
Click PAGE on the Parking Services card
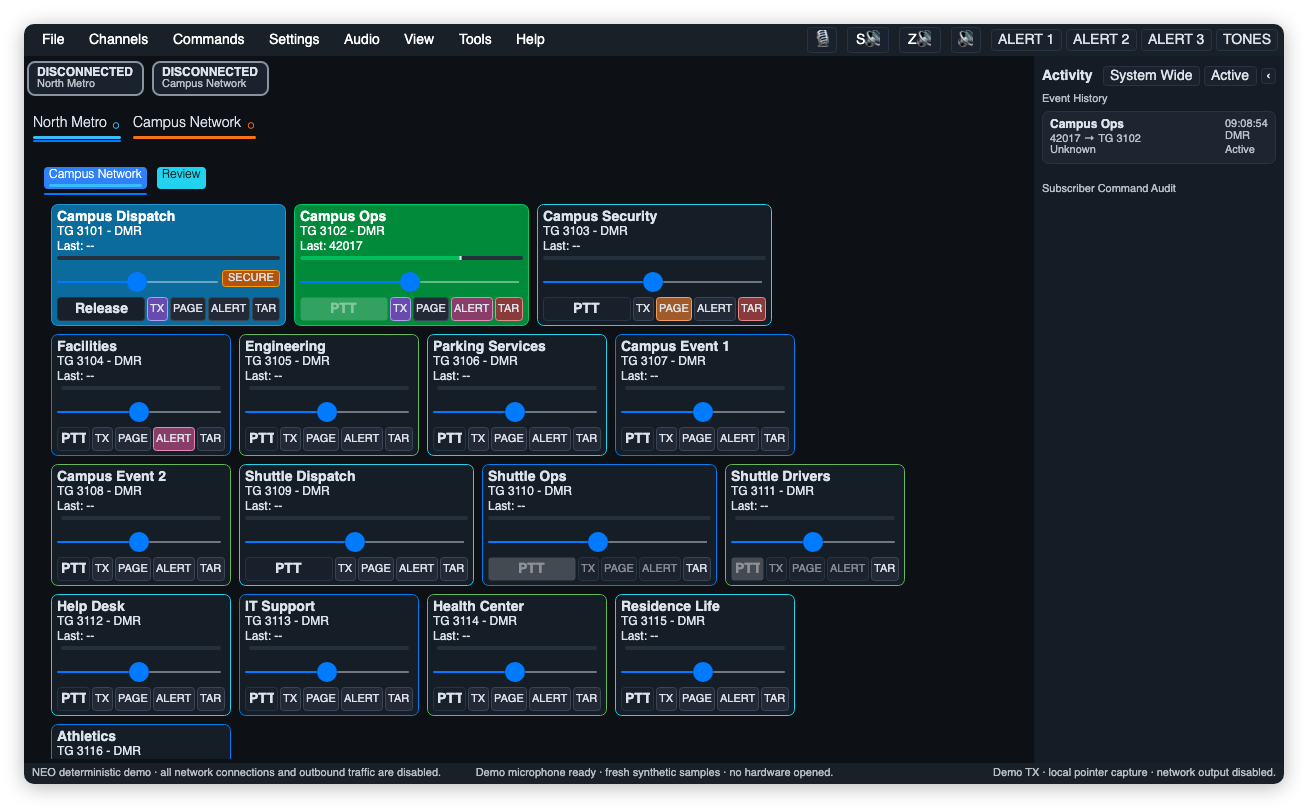[508, 438]
